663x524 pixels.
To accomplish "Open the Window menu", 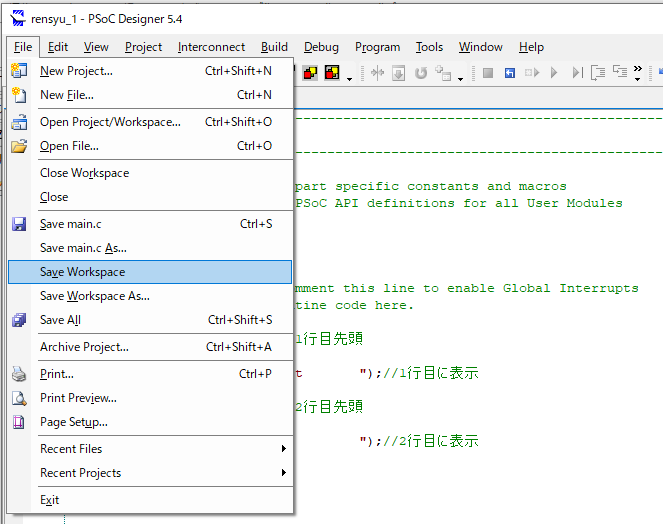I will (481, 47).
